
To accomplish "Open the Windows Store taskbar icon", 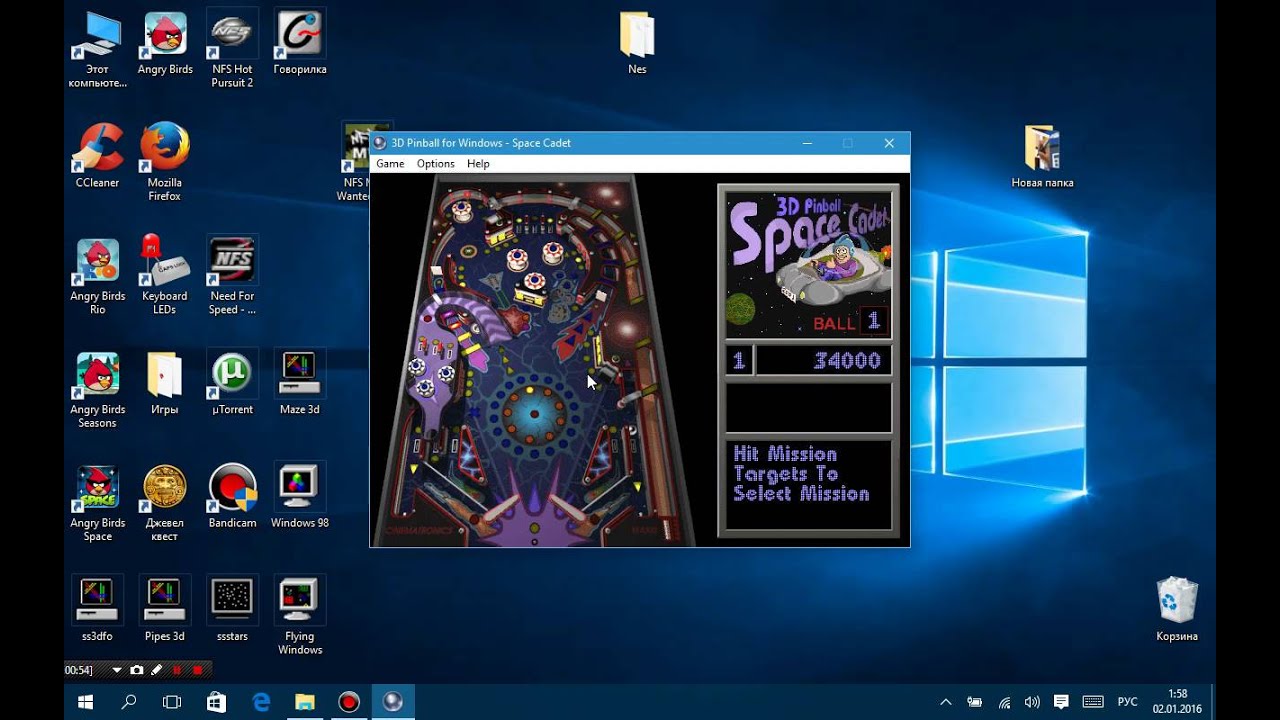I will (217, 702).
